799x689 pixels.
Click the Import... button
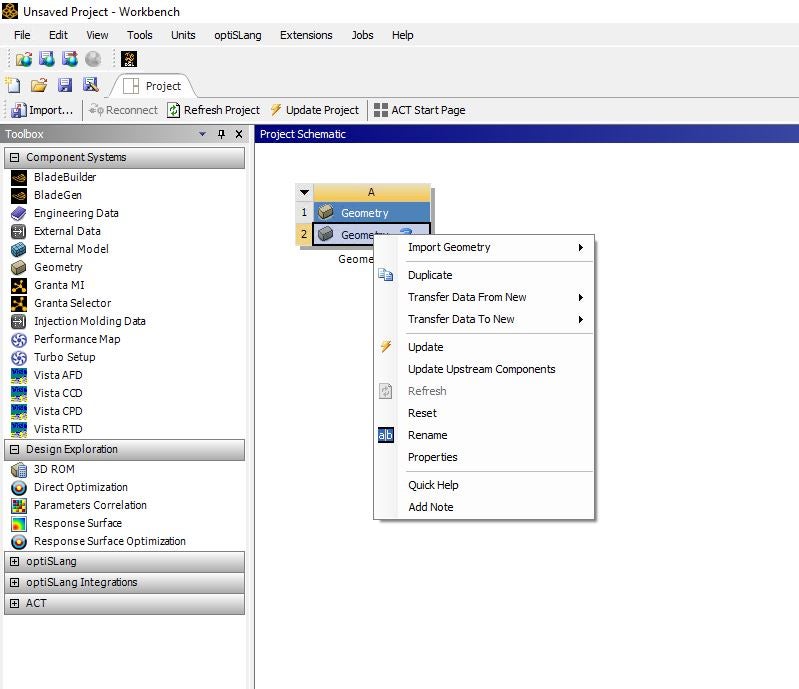tap(42, 110)
